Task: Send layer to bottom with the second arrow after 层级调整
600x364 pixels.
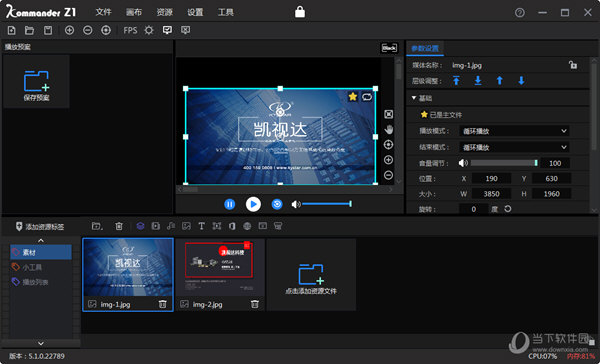Action: (478, 81)
